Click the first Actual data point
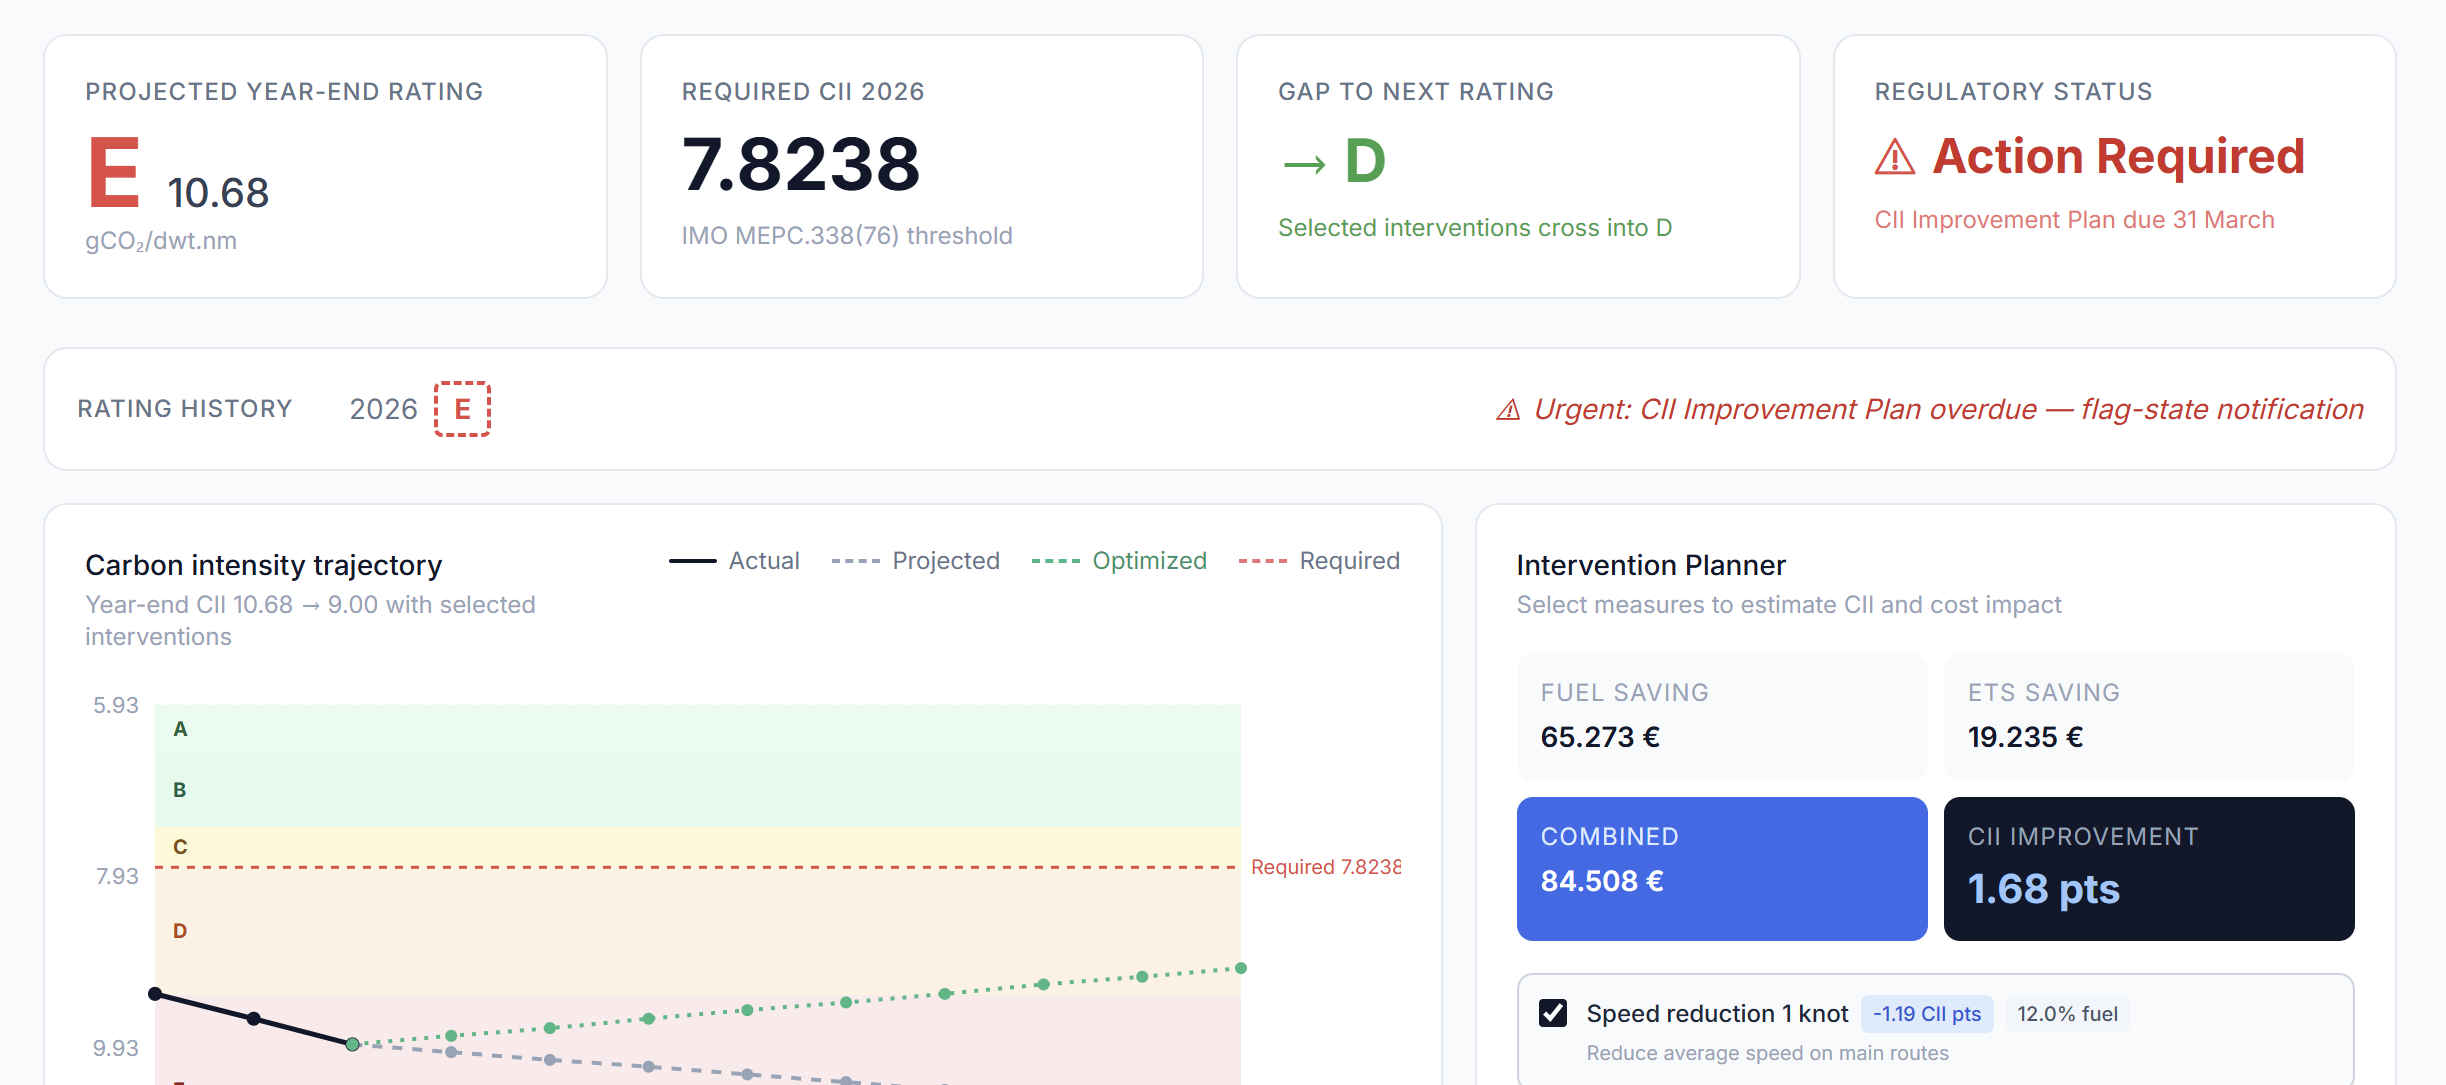The height and width of the screenshot is (1085, 2446). click(155, 994)
